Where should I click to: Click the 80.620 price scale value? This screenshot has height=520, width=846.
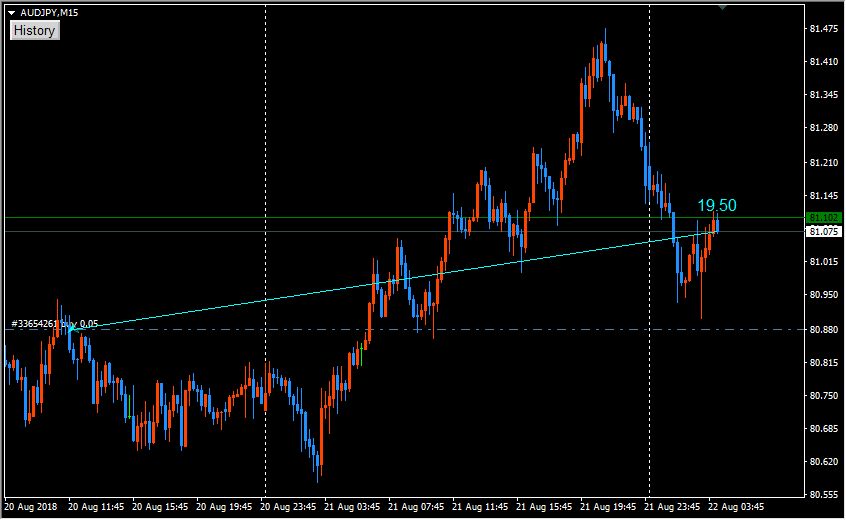(x=824, y=462)
